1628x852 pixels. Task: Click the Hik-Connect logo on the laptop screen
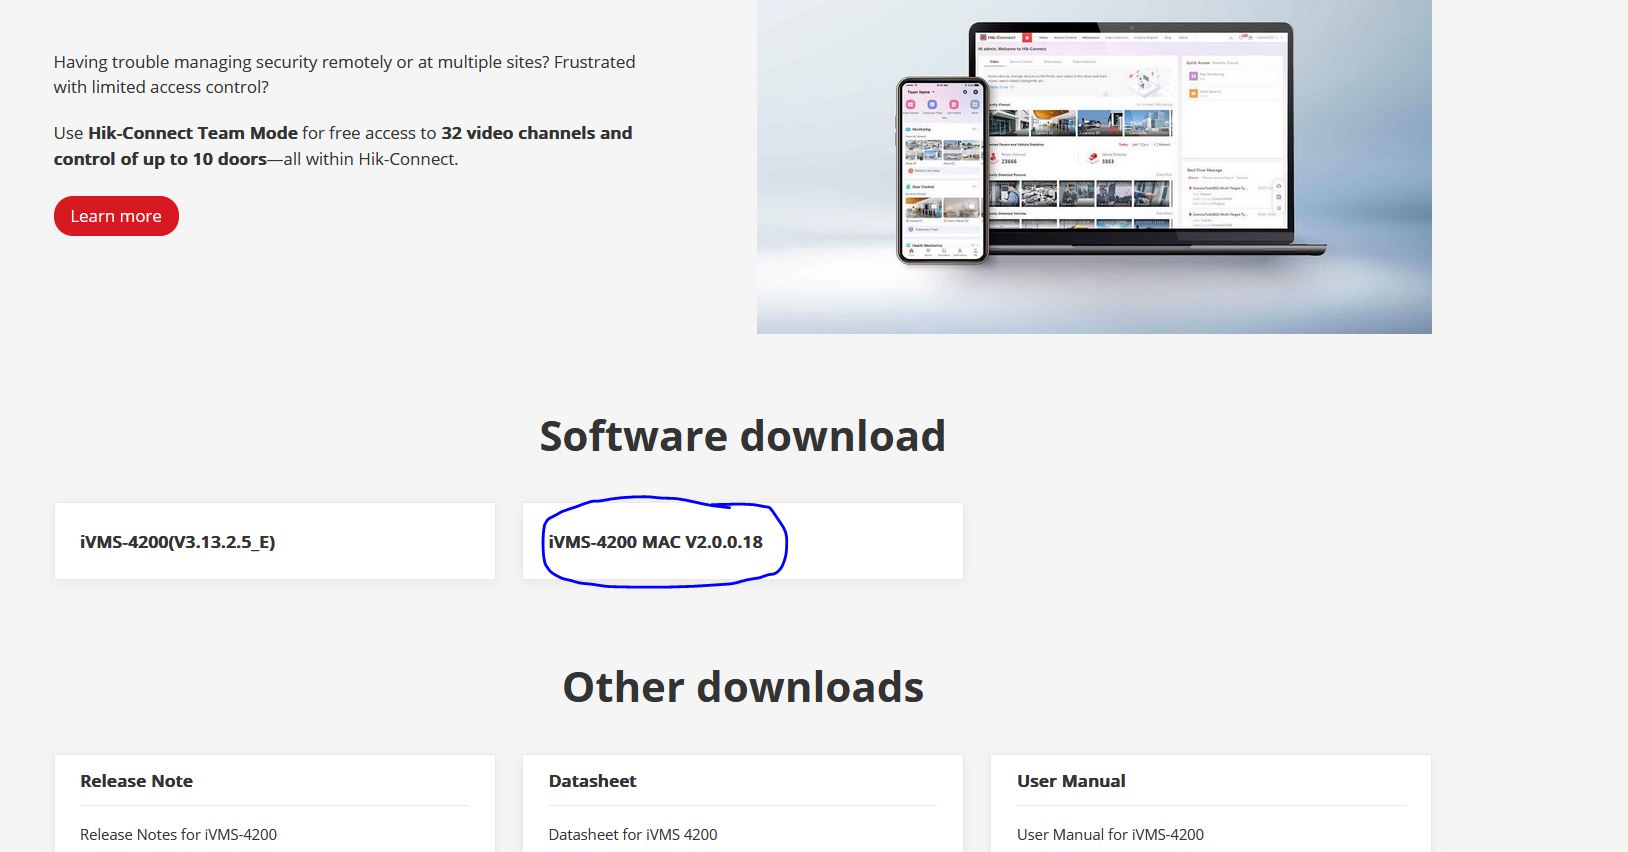pyautogui.click(x=997, y=37)
